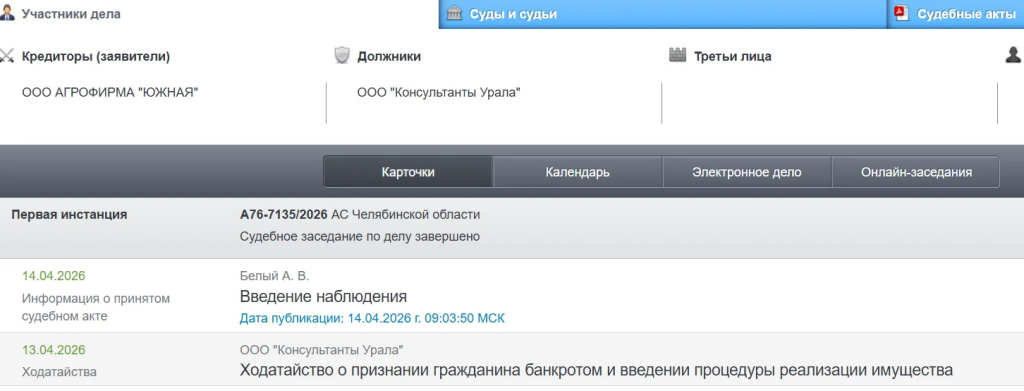Click the Третьи лица heading
Image resolution: width=1024 pixels, height=391 pixels.
click(733, 57)
